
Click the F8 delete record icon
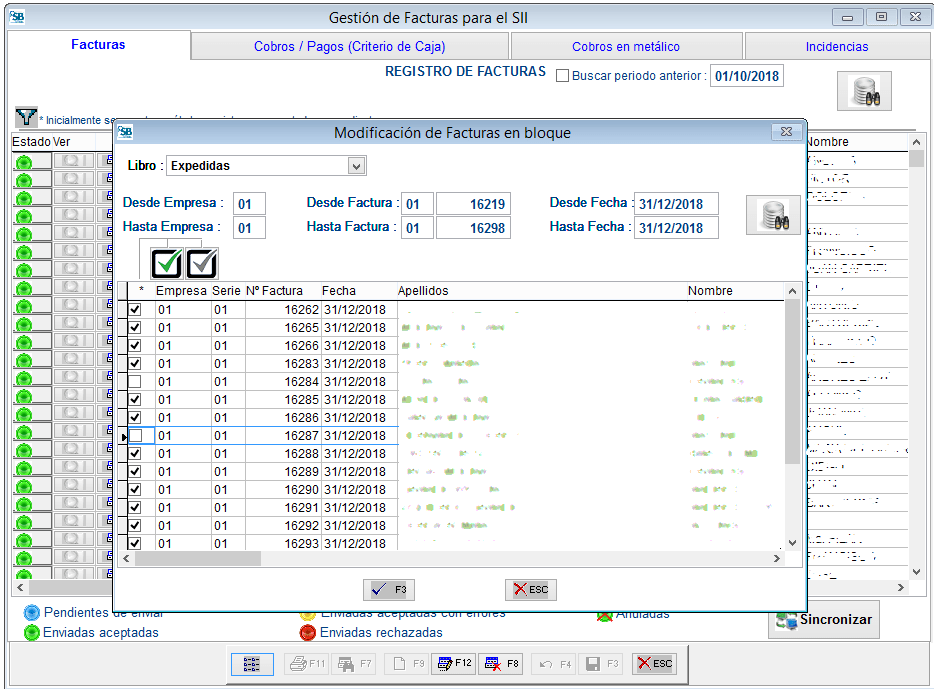point(501,663)
